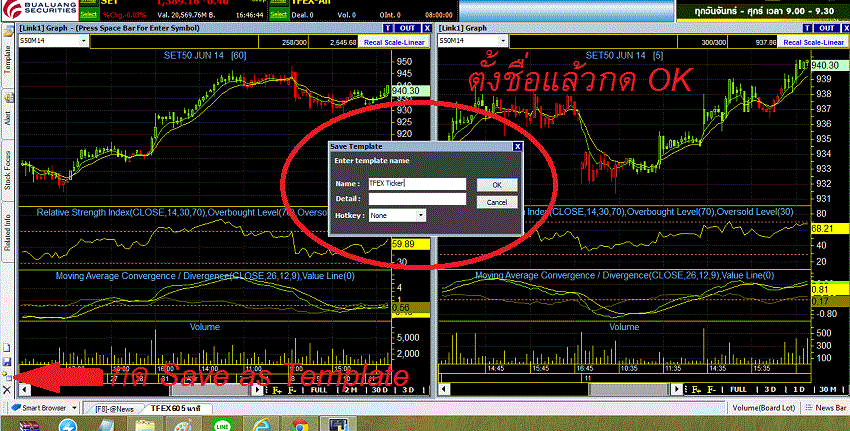Click the 68.21 RSI value on right graph
Image resolution: width=850 pixels, height=431 pixels.
point(829,229)
